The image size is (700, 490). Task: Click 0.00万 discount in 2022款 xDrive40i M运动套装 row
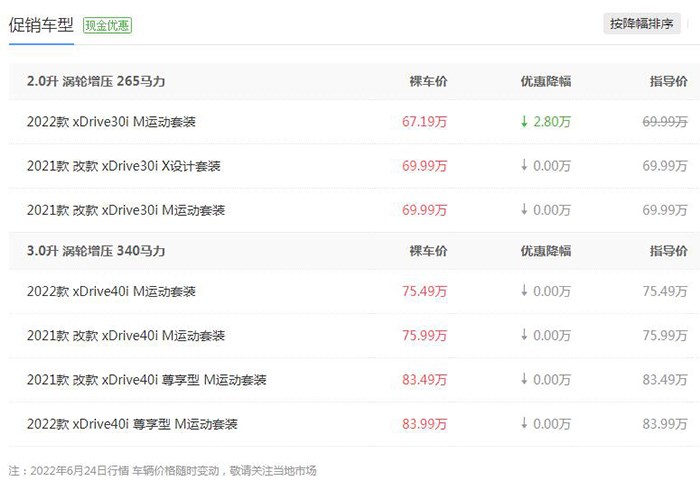coord(552,291)
